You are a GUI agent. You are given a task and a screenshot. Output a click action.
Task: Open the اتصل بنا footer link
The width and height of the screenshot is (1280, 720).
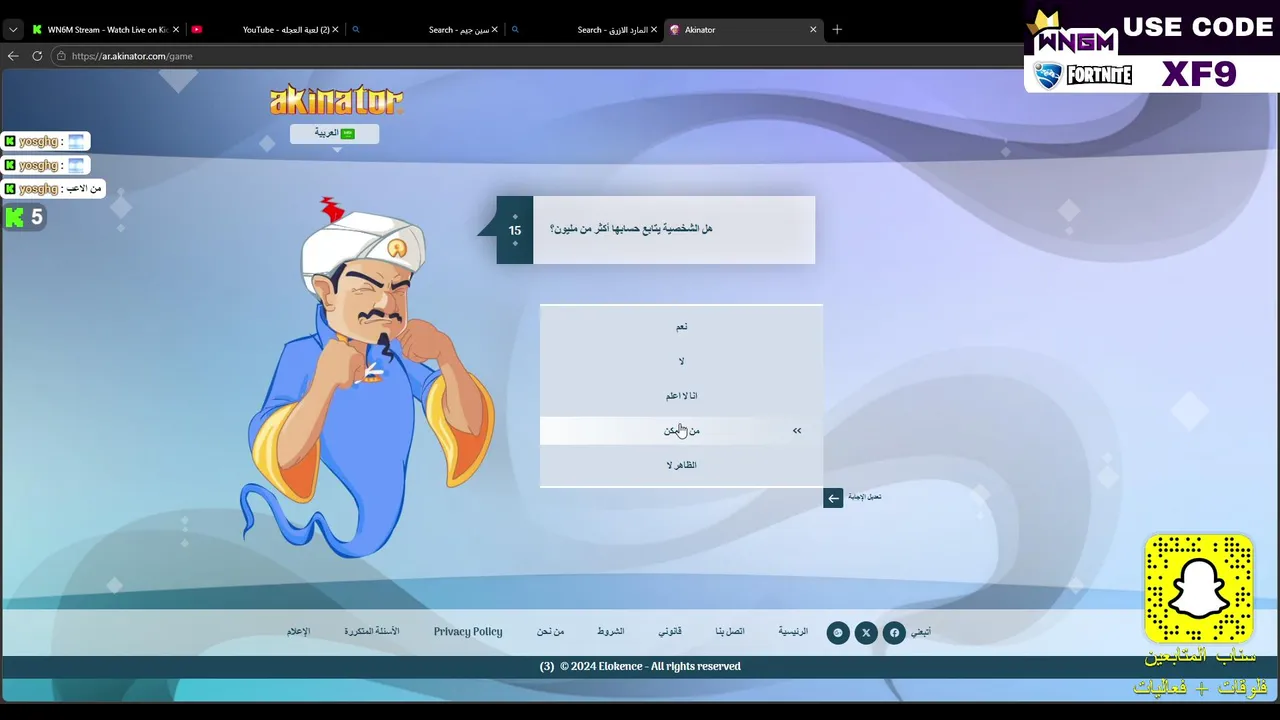pyautogui.click(x=730, y=632)
